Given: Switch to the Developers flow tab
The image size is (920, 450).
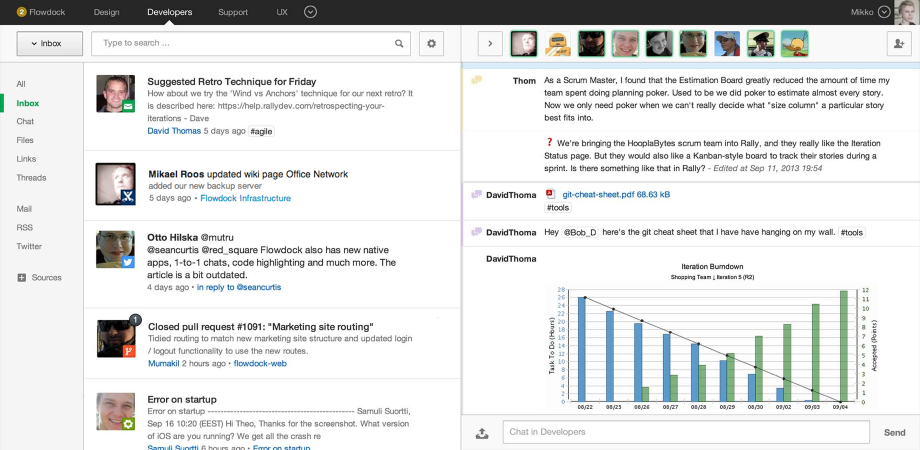Looking at the screenshot, I should [x=170, y=12].
